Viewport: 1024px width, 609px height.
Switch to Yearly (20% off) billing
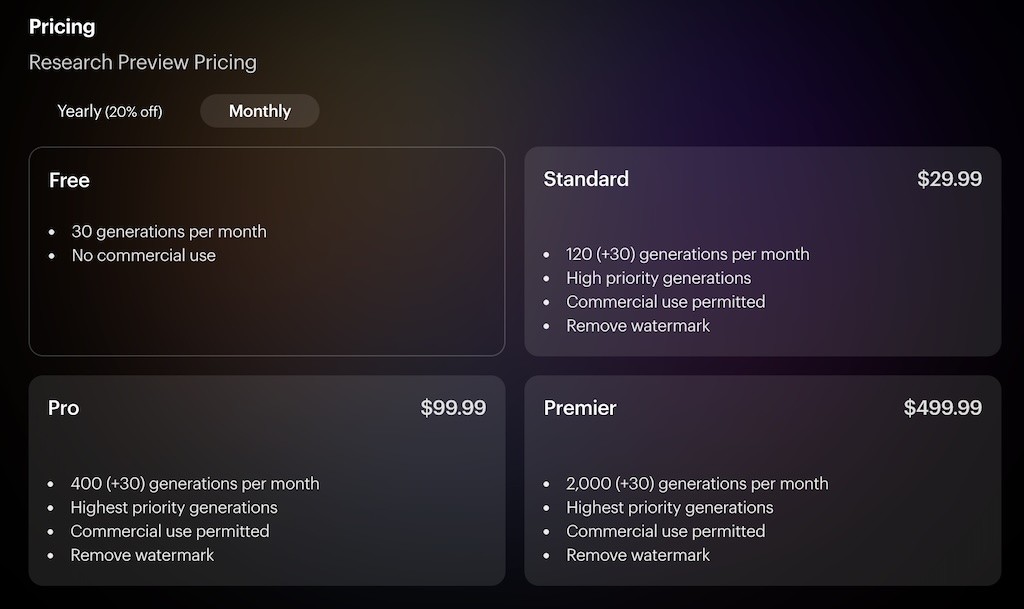click(x=110, y=111)
